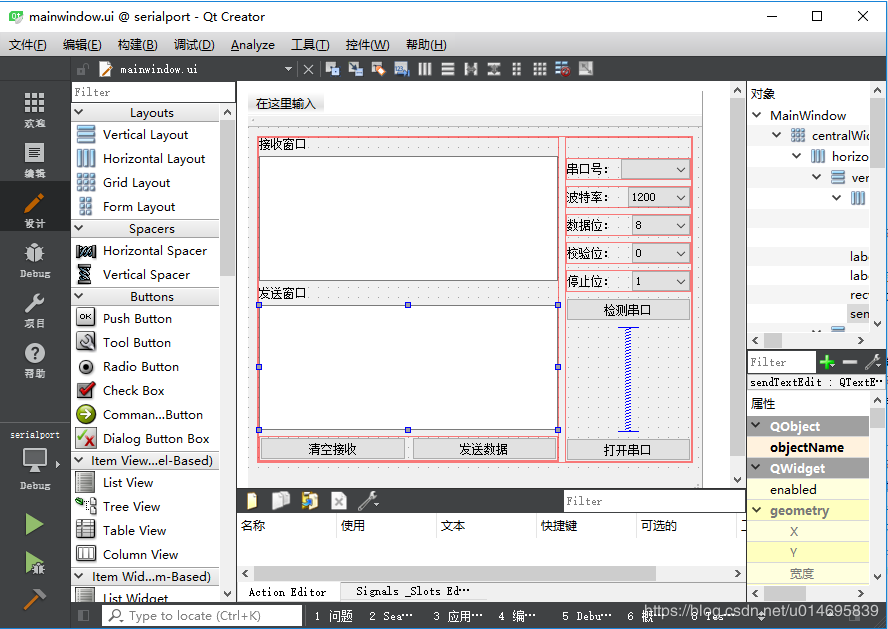This screenshot has width=888, height=629.
Task: Select the Push Button widget
Action: (x=137, y=319)
